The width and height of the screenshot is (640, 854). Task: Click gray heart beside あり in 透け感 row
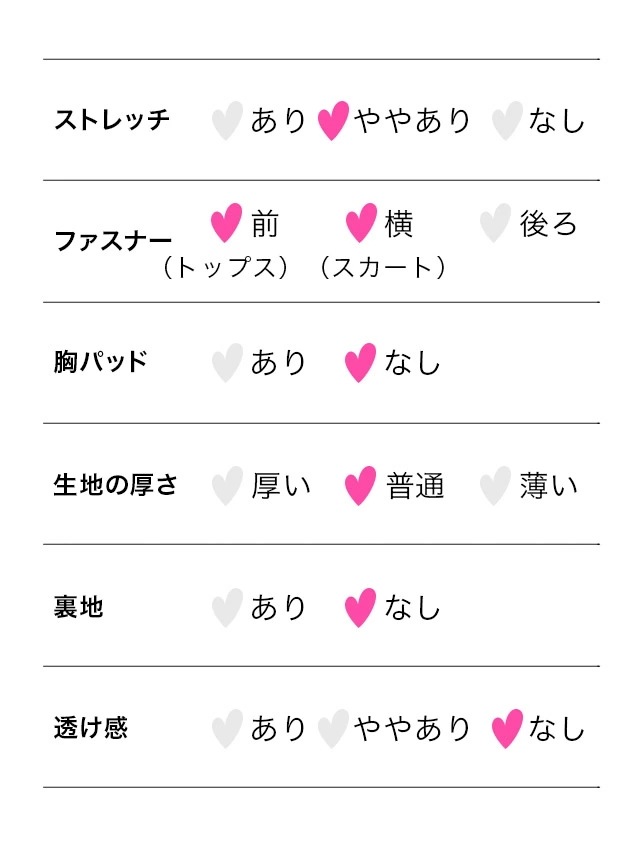pyautogui.click(x=227, y=729)
